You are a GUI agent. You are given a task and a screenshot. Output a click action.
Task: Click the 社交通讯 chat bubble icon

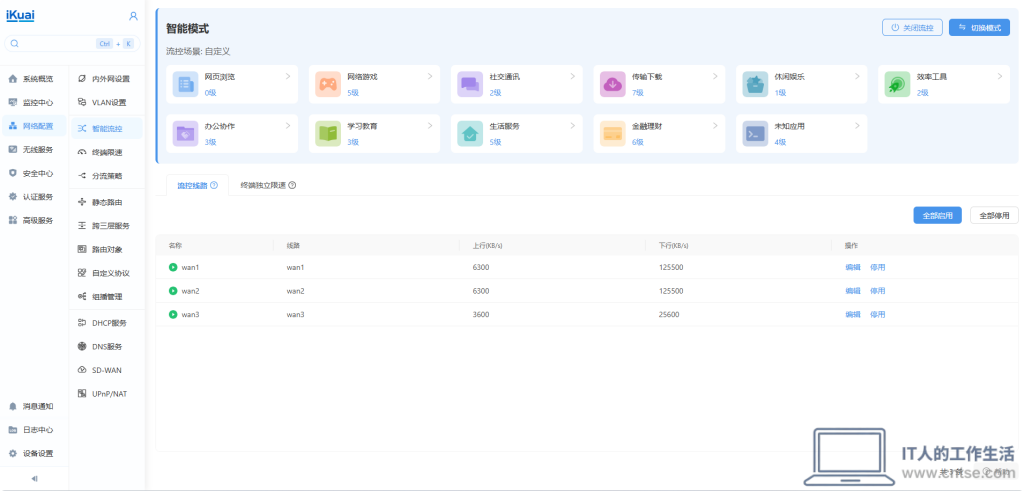point(470,84)
